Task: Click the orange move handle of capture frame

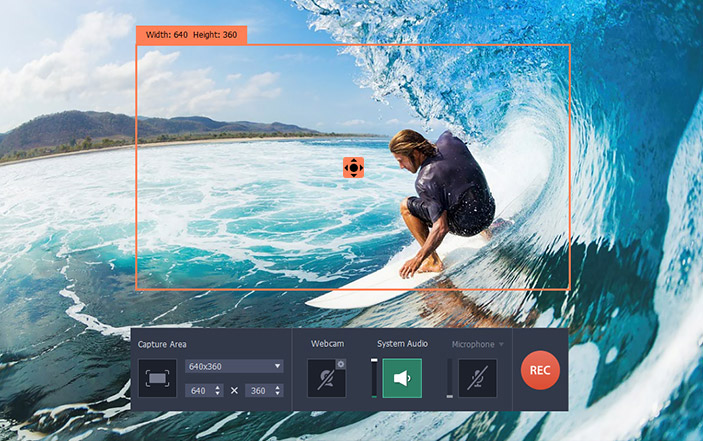Action: 353,168
